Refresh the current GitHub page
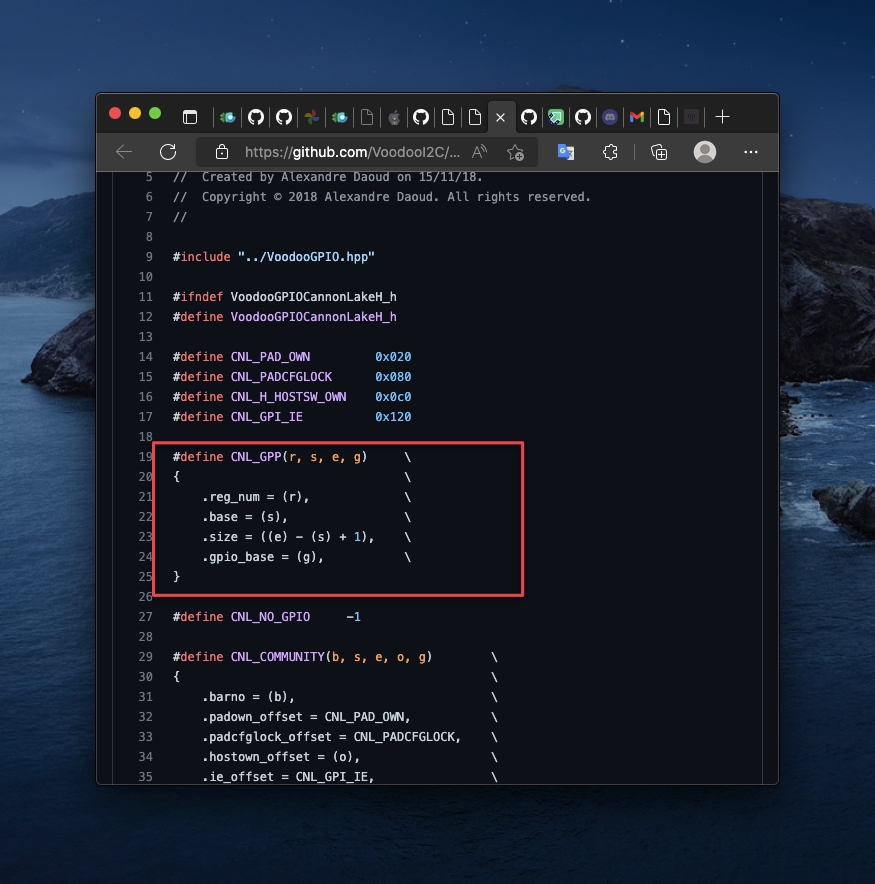 coord(168,152)
